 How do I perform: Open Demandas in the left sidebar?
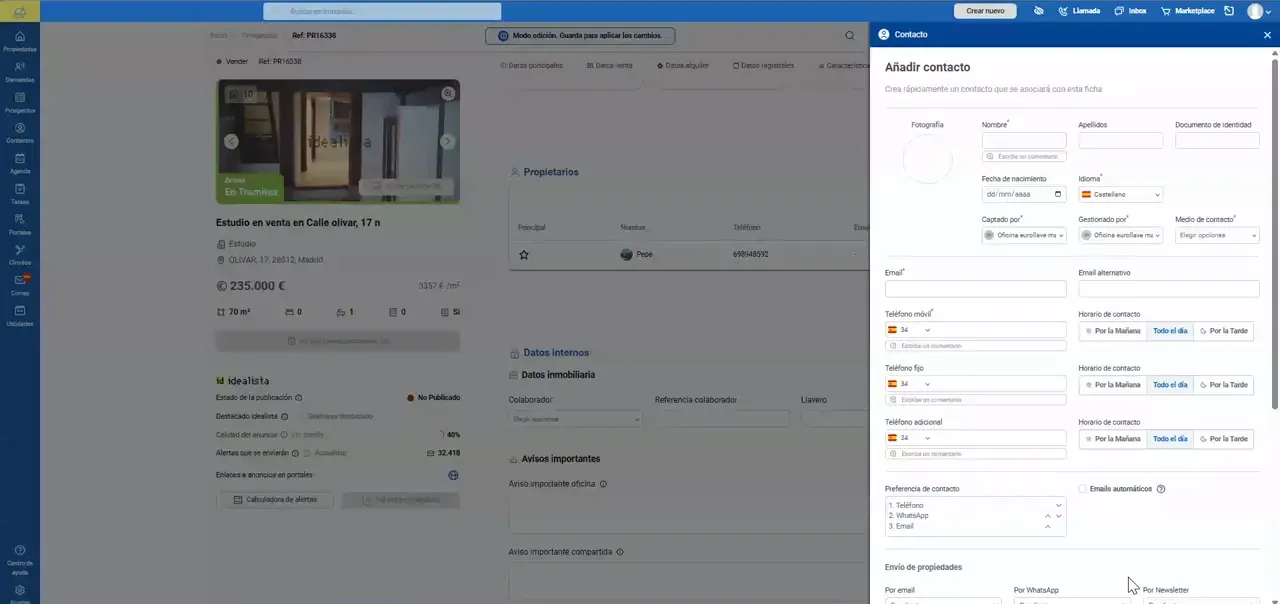point(19,72)
